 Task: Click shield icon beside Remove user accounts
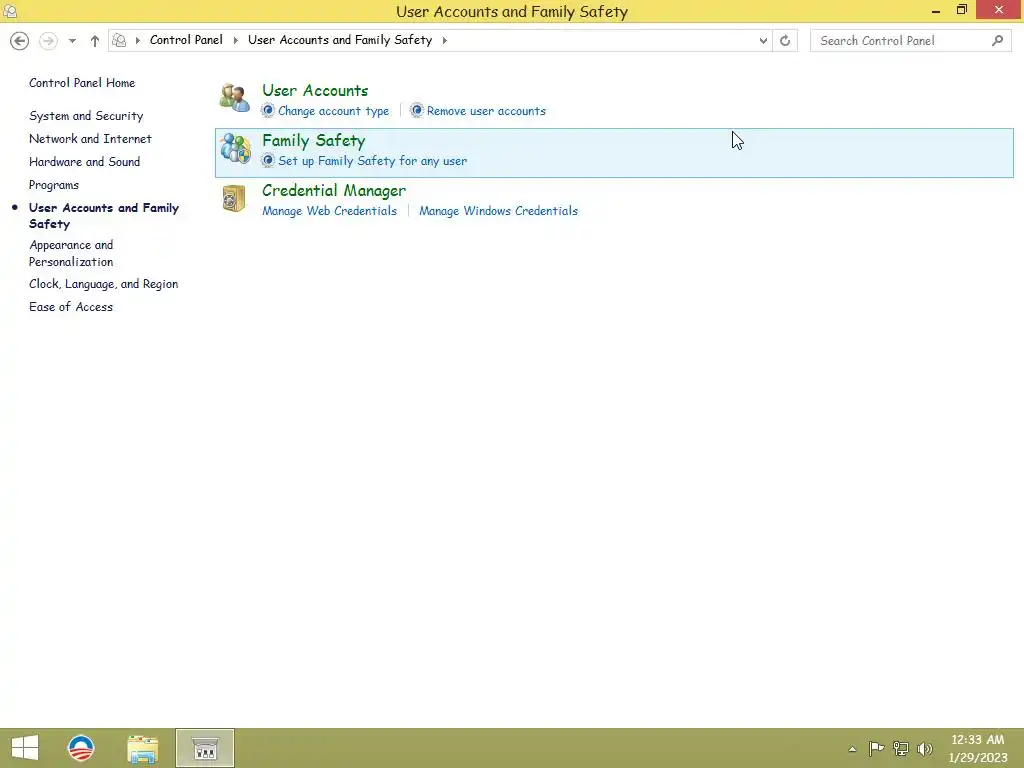(417, 110)
